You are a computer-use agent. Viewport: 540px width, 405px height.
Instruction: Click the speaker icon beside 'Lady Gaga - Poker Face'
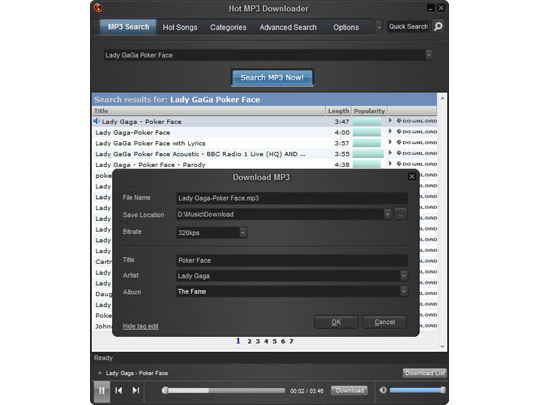[x=97, y=121]
